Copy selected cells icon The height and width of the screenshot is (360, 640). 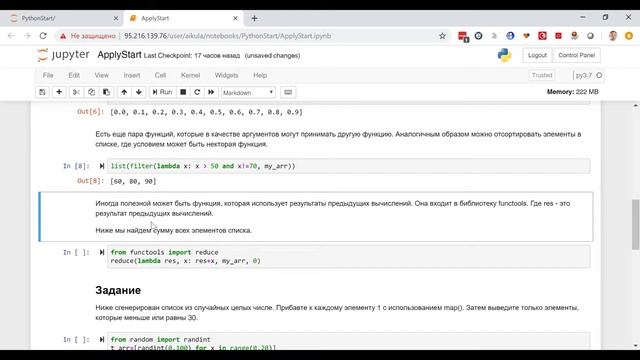pos(91,92)
